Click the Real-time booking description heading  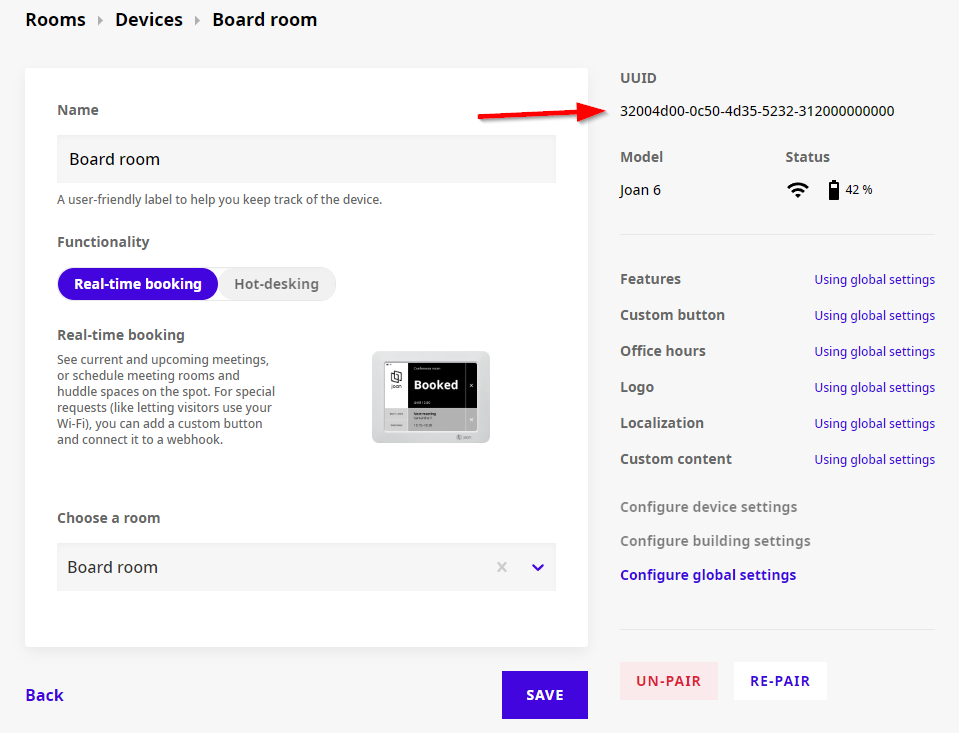coord(121,335)
